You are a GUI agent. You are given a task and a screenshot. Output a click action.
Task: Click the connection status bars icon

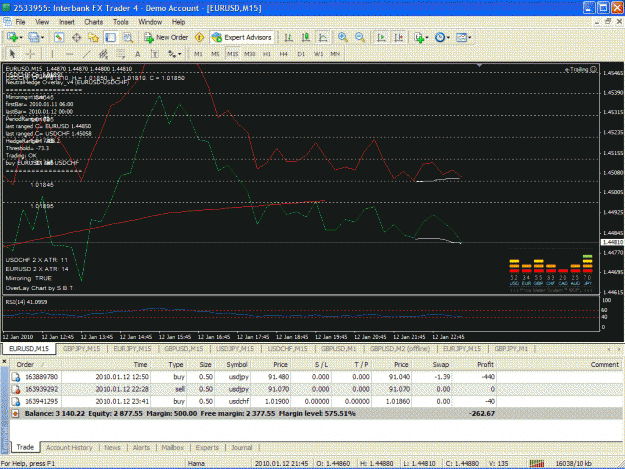(x=537, y=463)
